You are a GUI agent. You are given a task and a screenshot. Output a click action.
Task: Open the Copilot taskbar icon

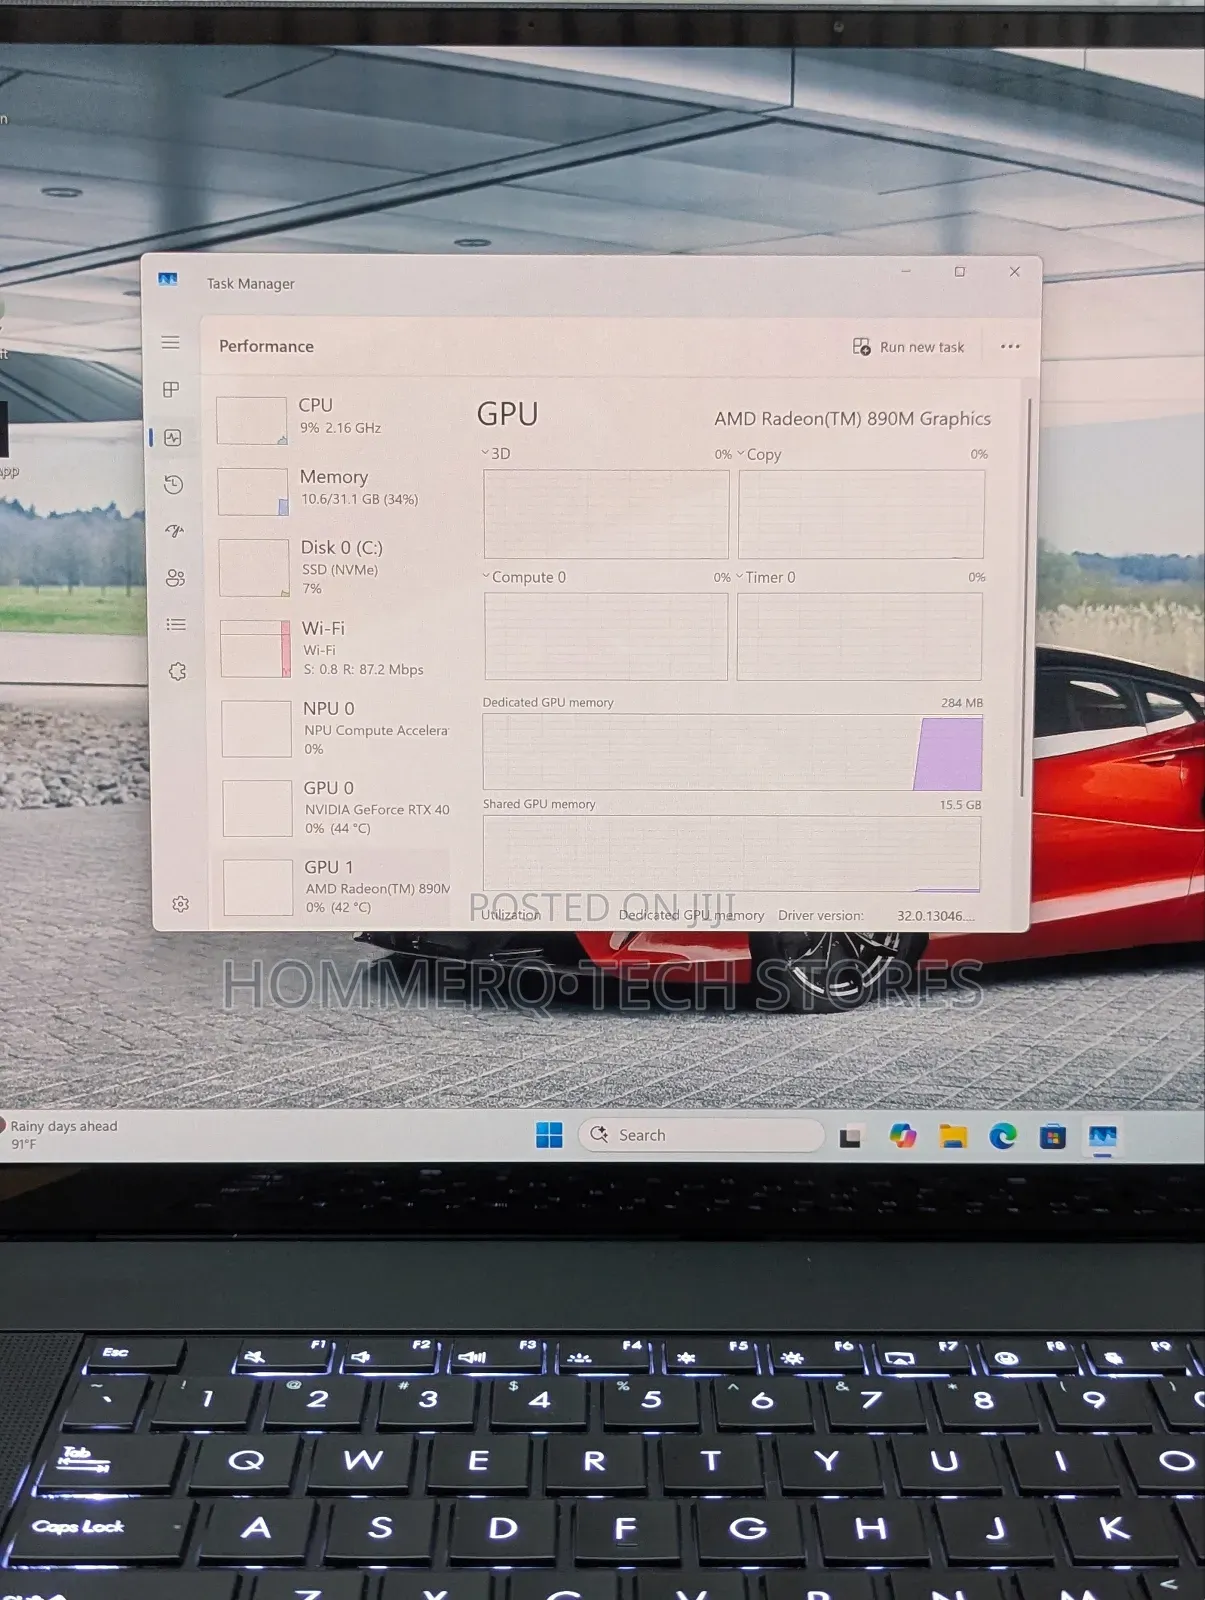(903, 1135)
